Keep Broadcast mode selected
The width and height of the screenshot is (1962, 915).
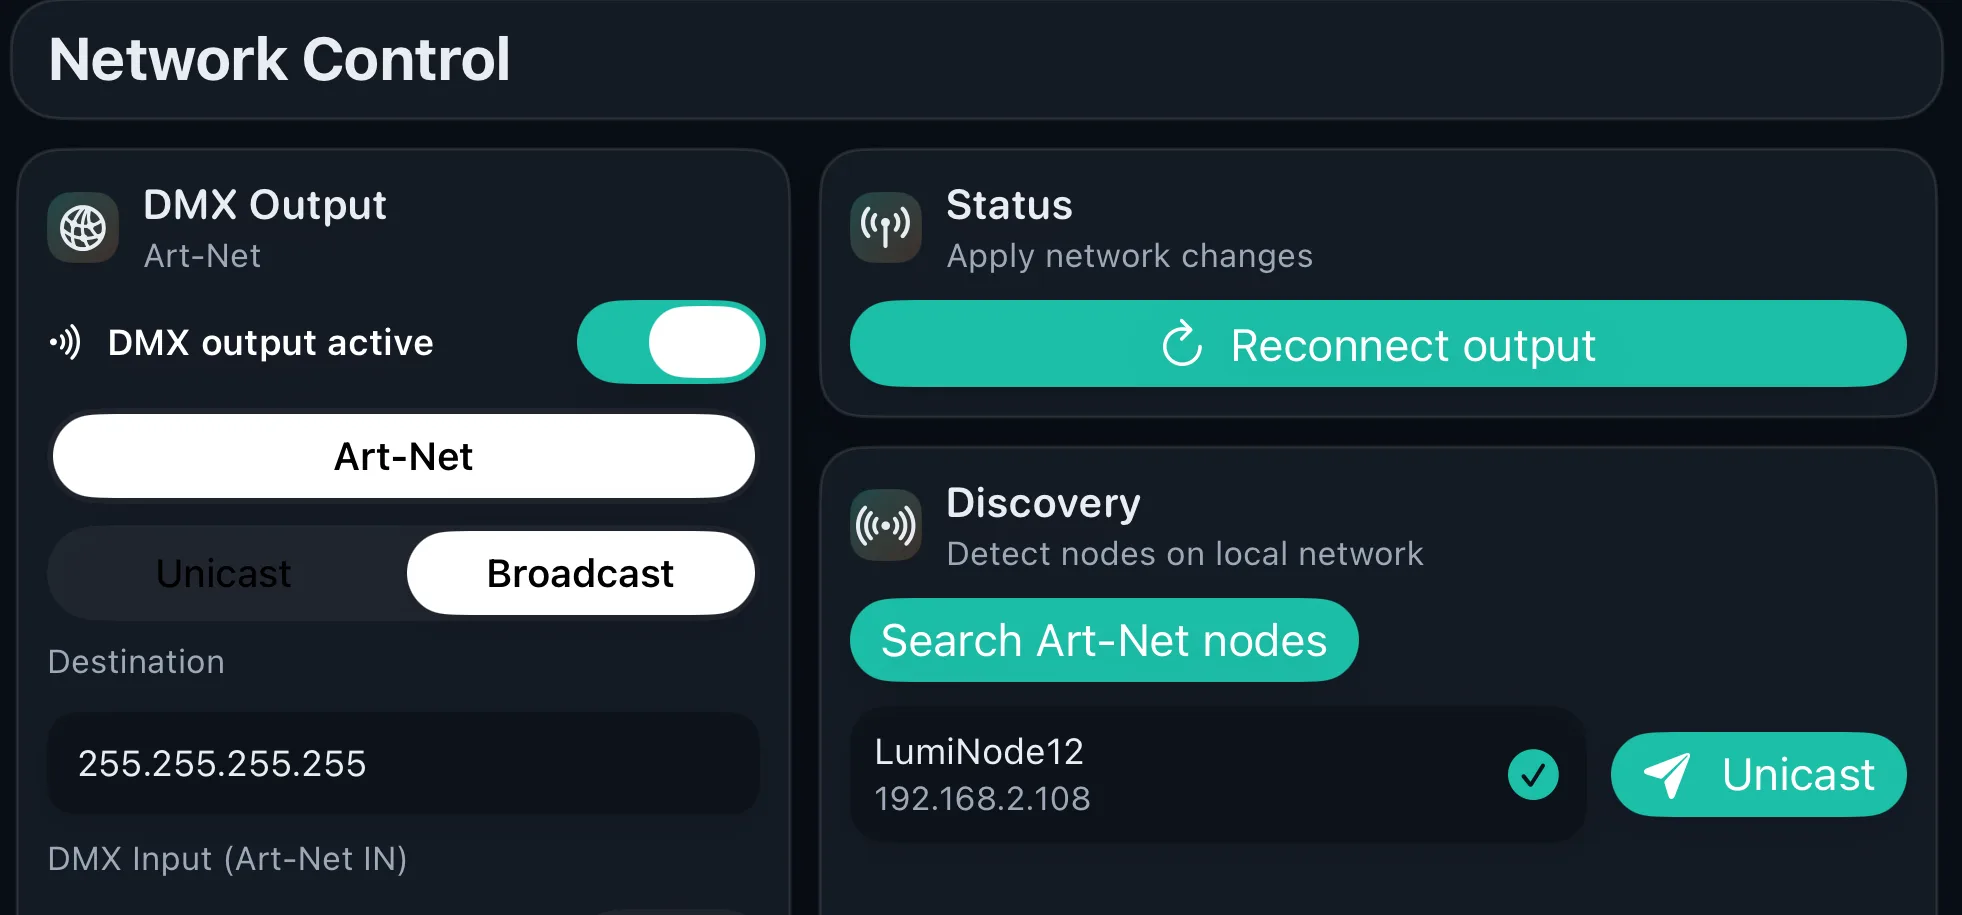pyautogui.click(x=580, y=573)
